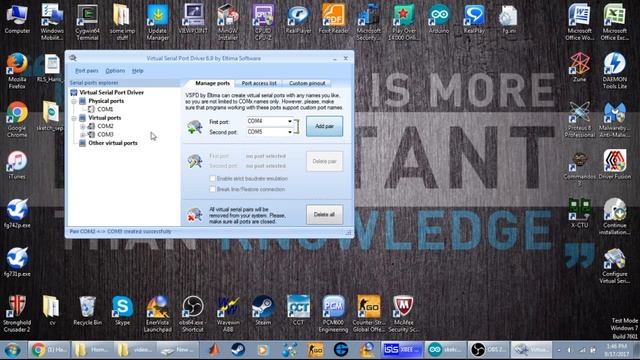Click the taskbar clock

coord(617,350)
